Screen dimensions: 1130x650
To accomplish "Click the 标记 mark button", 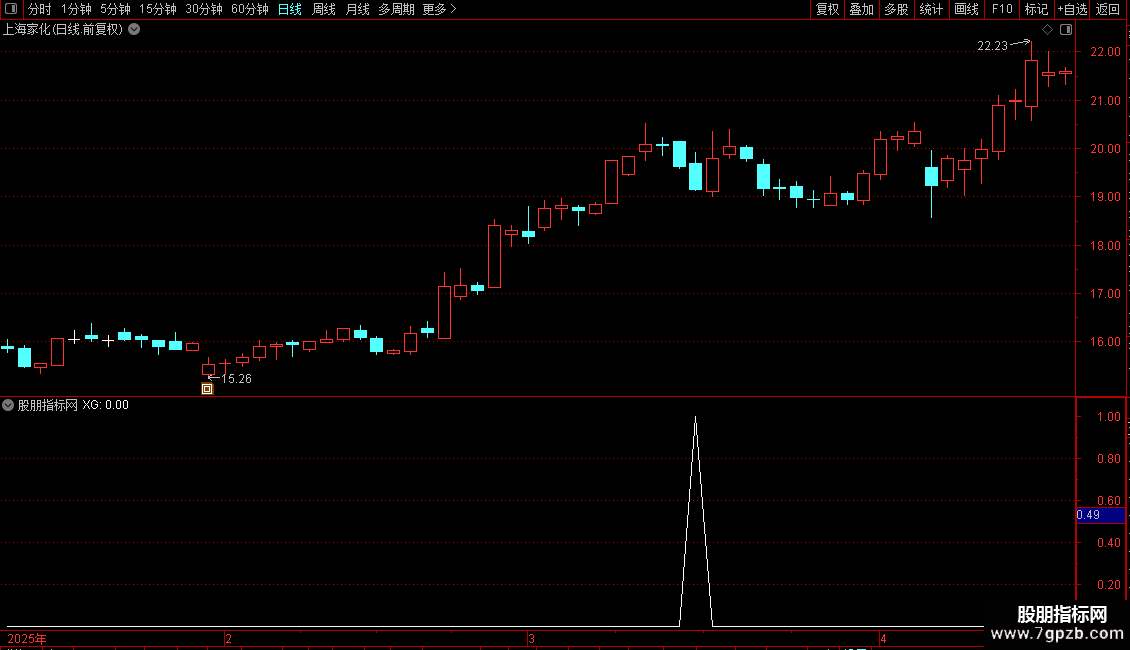I will coord(1036,9).
